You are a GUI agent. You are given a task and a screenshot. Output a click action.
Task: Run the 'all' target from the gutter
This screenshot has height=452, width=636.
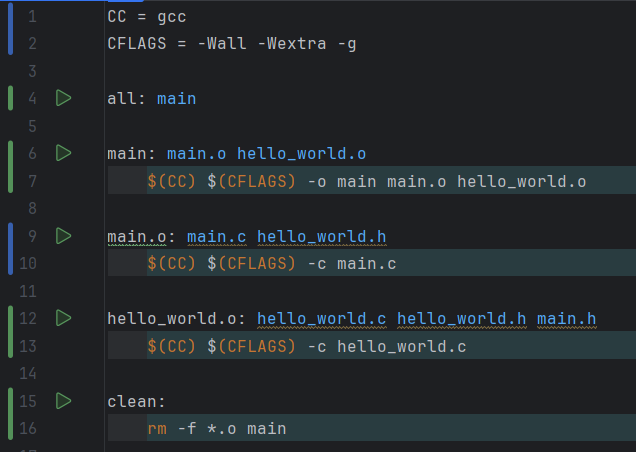click(64, 98)
